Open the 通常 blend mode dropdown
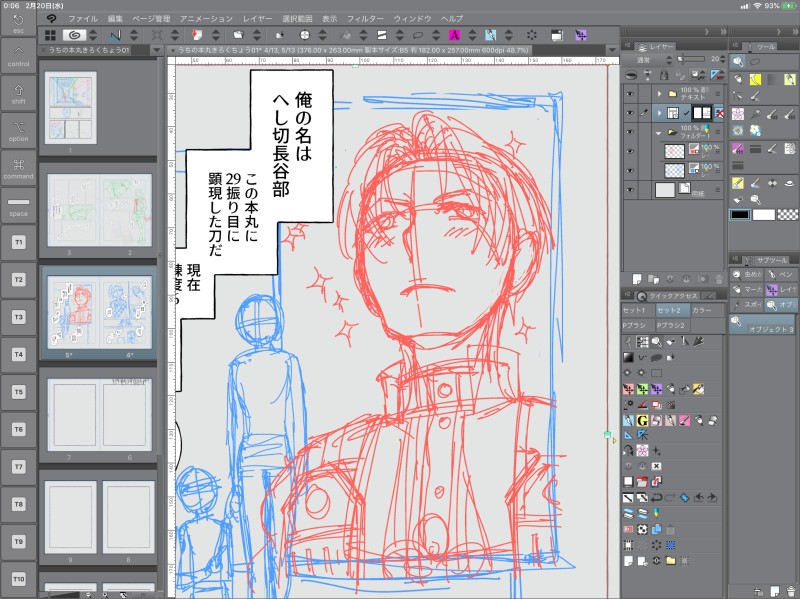The image size is (800, 599). click(648, 60)
